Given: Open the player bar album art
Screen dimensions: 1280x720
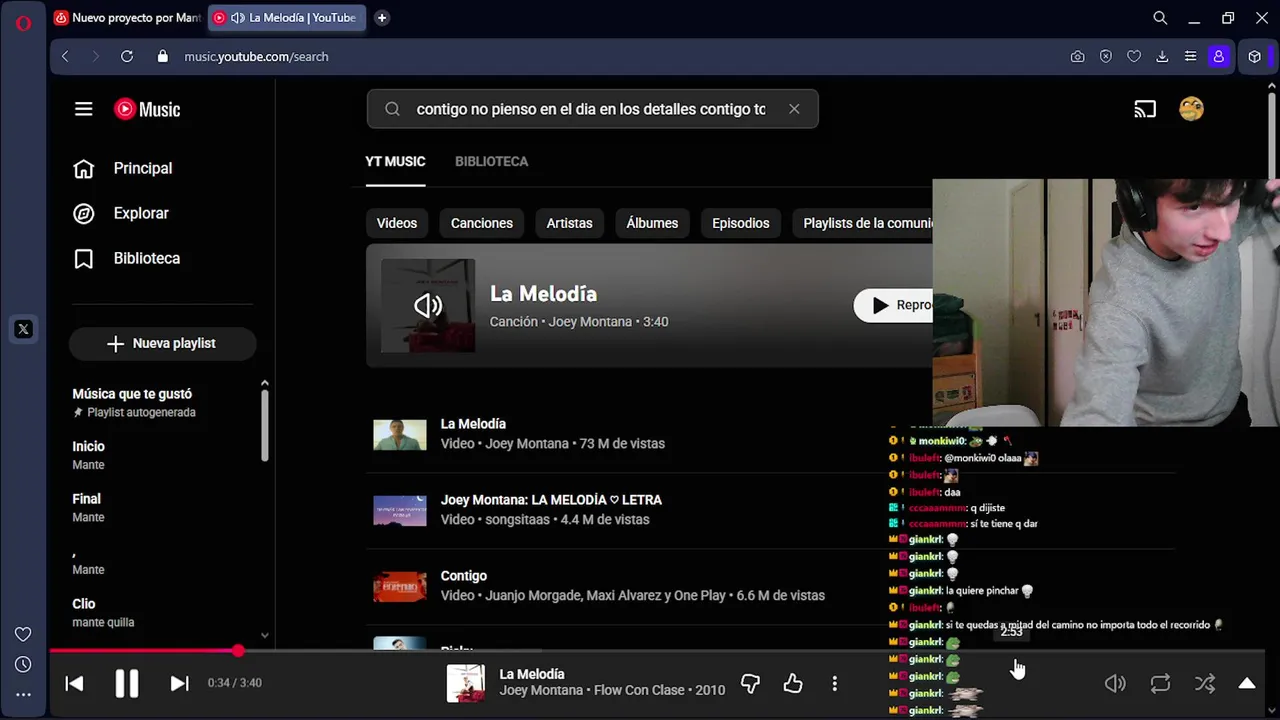Looking at the screenshot, I should 465,683.
